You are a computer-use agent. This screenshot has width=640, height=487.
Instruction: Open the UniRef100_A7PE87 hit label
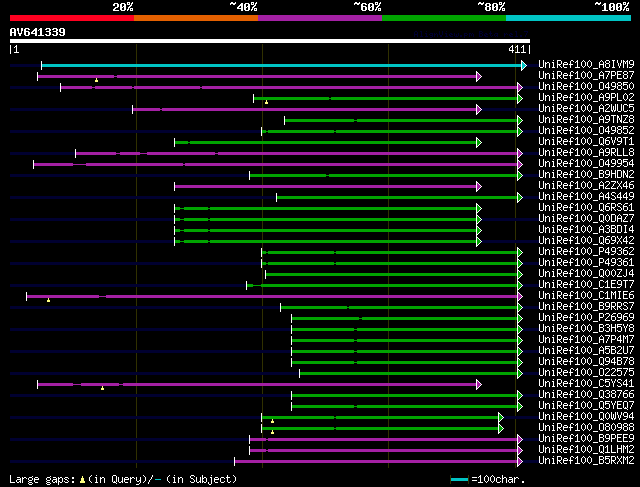tap(586, 76)
